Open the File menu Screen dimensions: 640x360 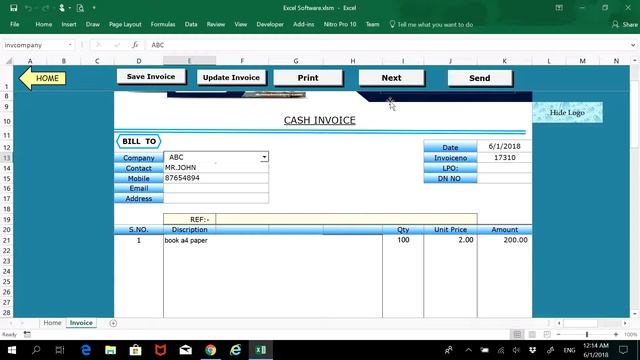(x=15, y=24)
